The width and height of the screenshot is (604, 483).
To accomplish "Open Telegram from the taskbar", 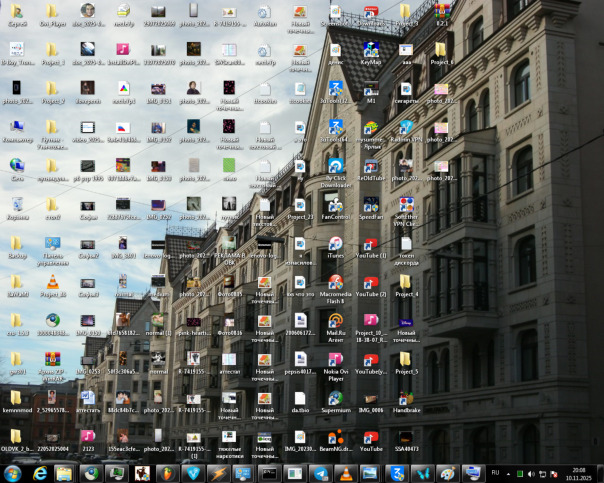I will pyautogui.click(x=321, y=473).
